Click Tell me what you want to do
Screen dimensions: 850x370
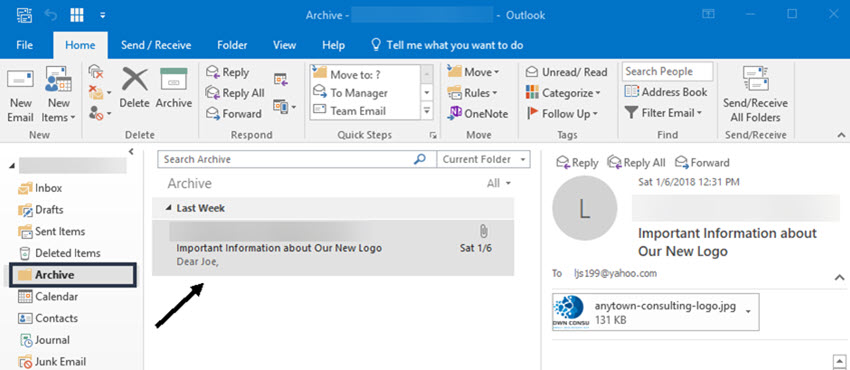click(447, 46)
